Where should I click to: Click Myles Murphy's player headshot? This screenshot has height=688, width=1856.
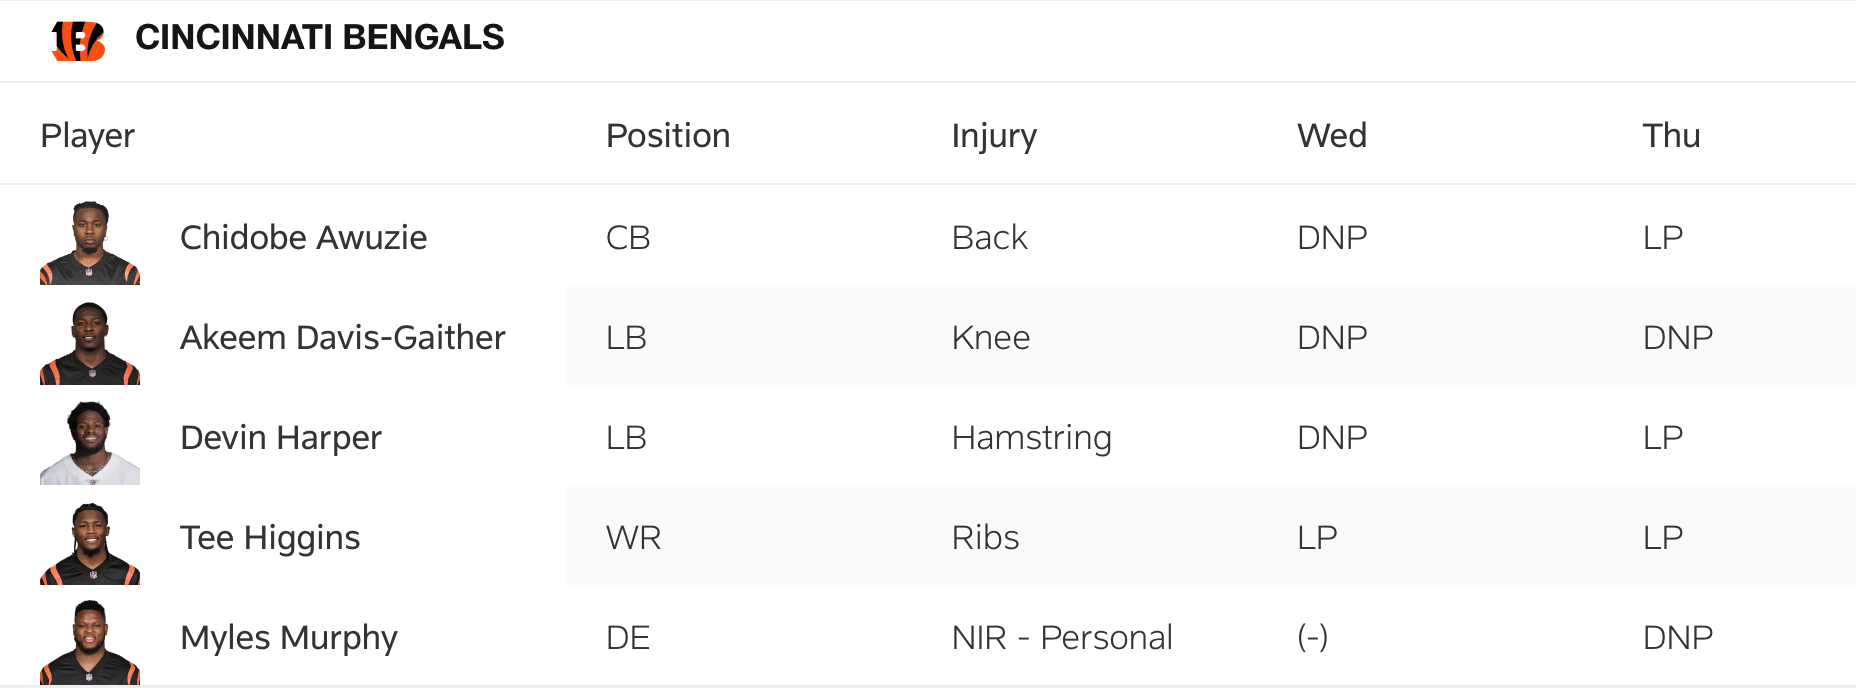[x=90, y=642]
